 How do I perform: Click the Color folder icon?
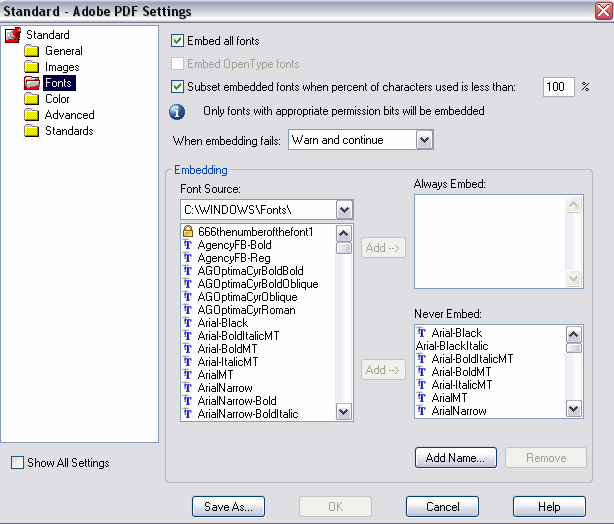tap(31, 99)
